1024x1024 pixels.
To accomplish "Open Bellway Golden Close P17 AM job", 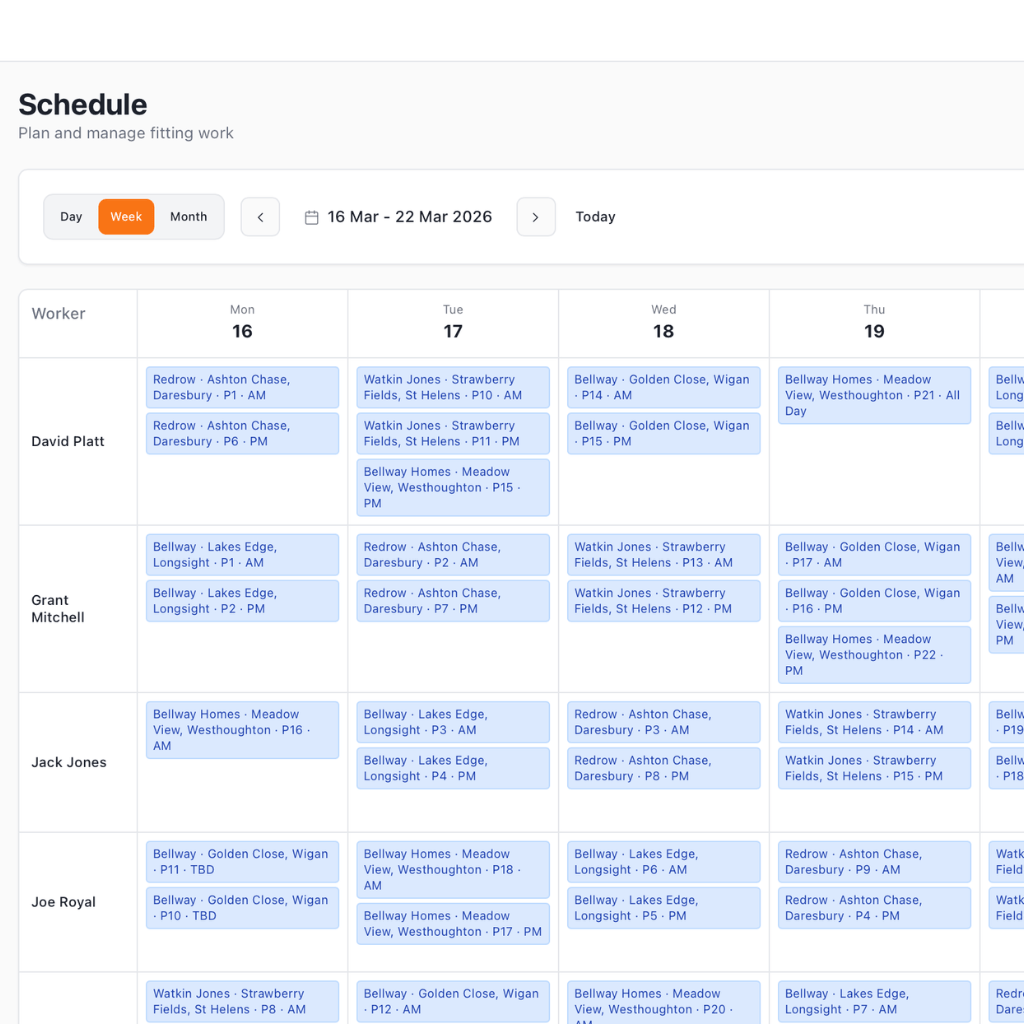I will pyautogui.click(x=874, y=554).
